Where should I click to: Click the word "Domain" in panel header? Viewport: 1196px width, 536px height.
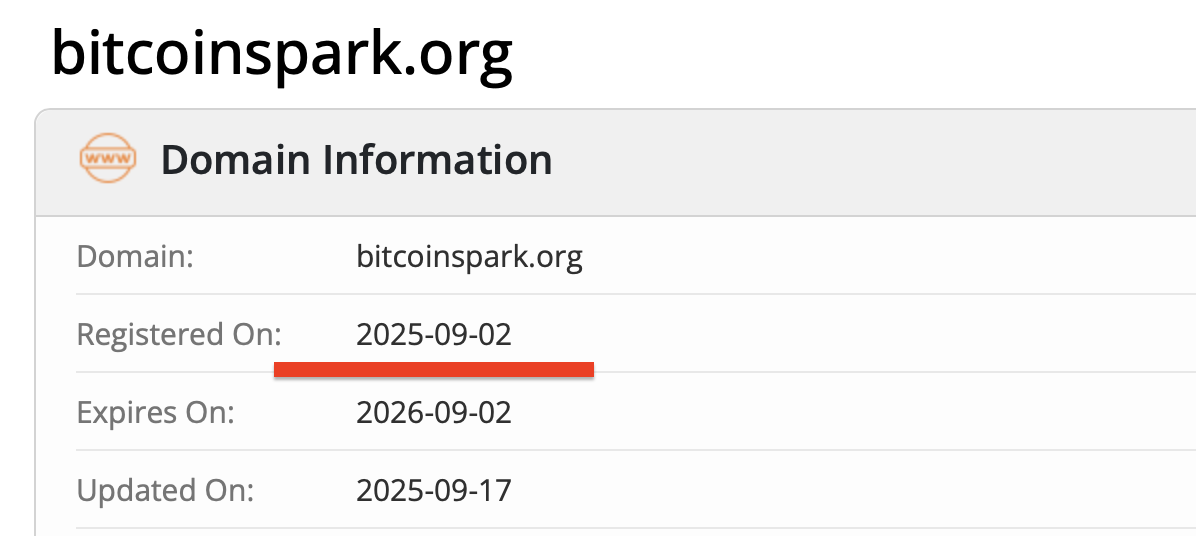pos(236,160)
